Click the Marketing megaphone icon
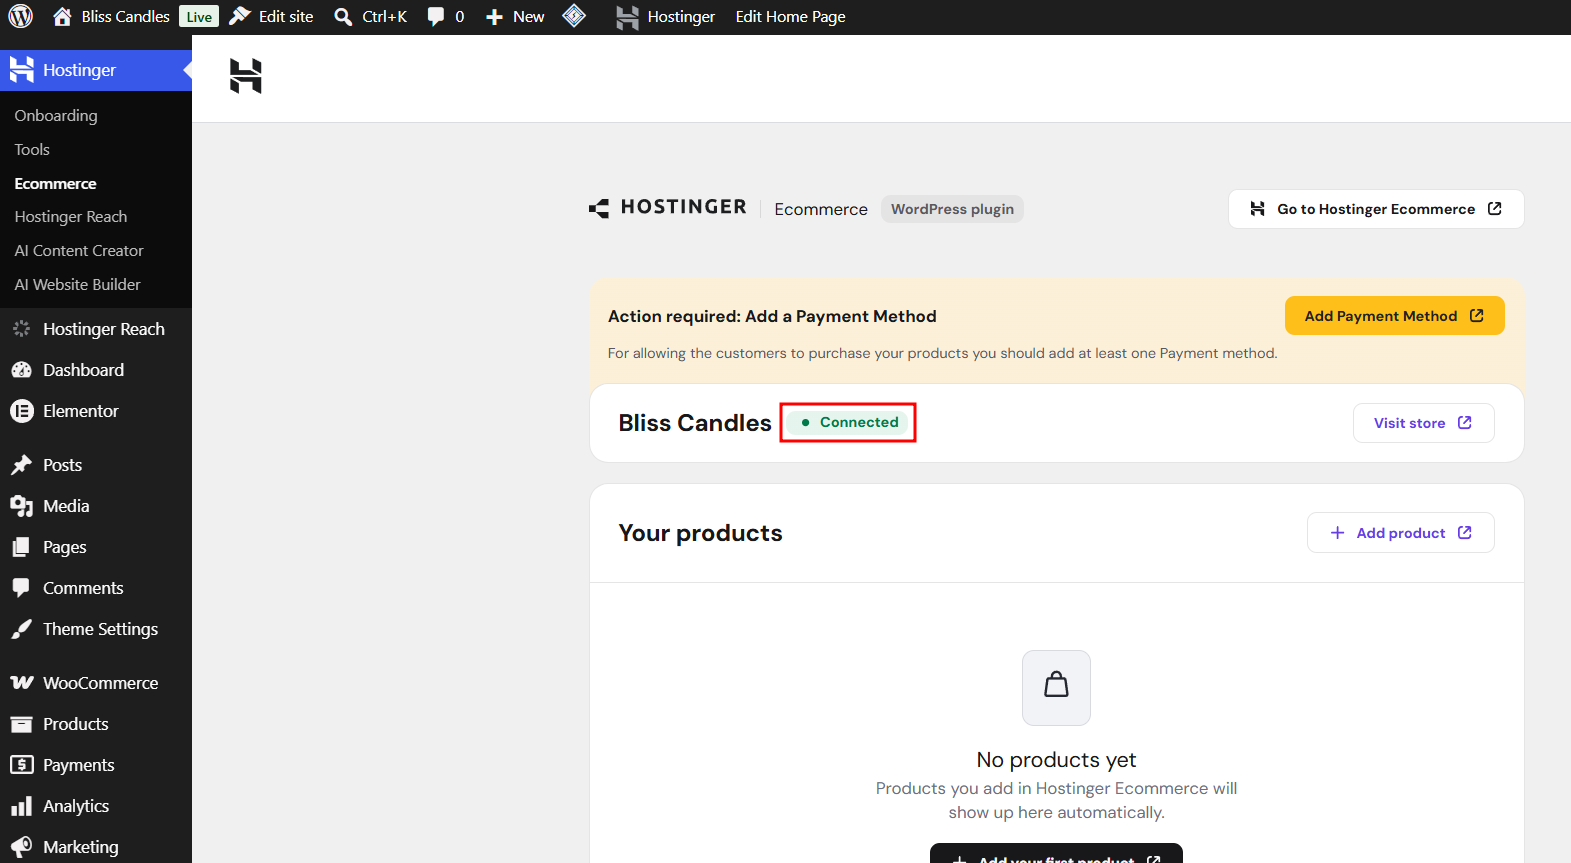1571x863 pixels. point(21,847)
